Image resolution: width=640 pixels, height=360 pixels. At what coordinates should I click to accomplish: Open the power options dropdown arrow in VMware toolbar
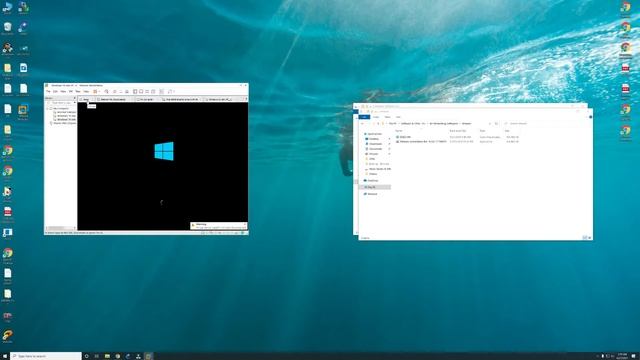[x=99, y=91]
